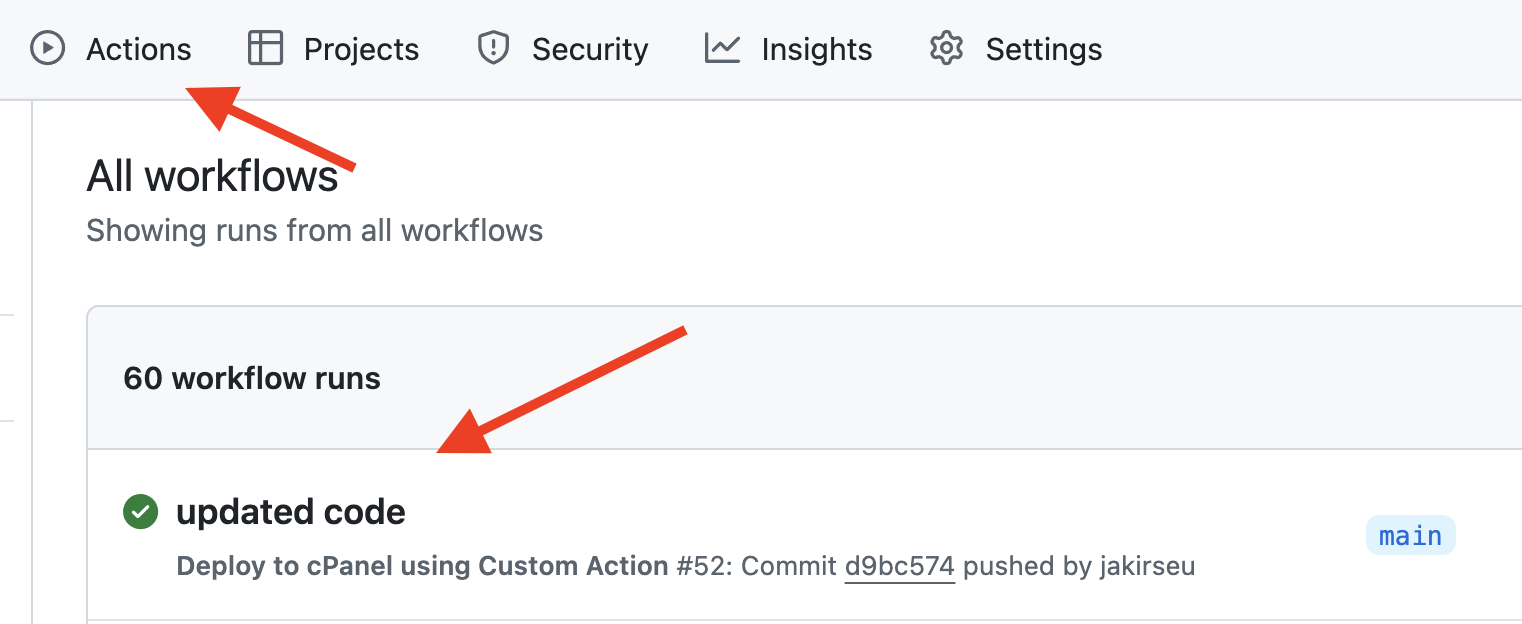The height and width of the screenshot is (624, 1522).
Task: Click the Insights graph icon
Action: click(x=722, y=48)
